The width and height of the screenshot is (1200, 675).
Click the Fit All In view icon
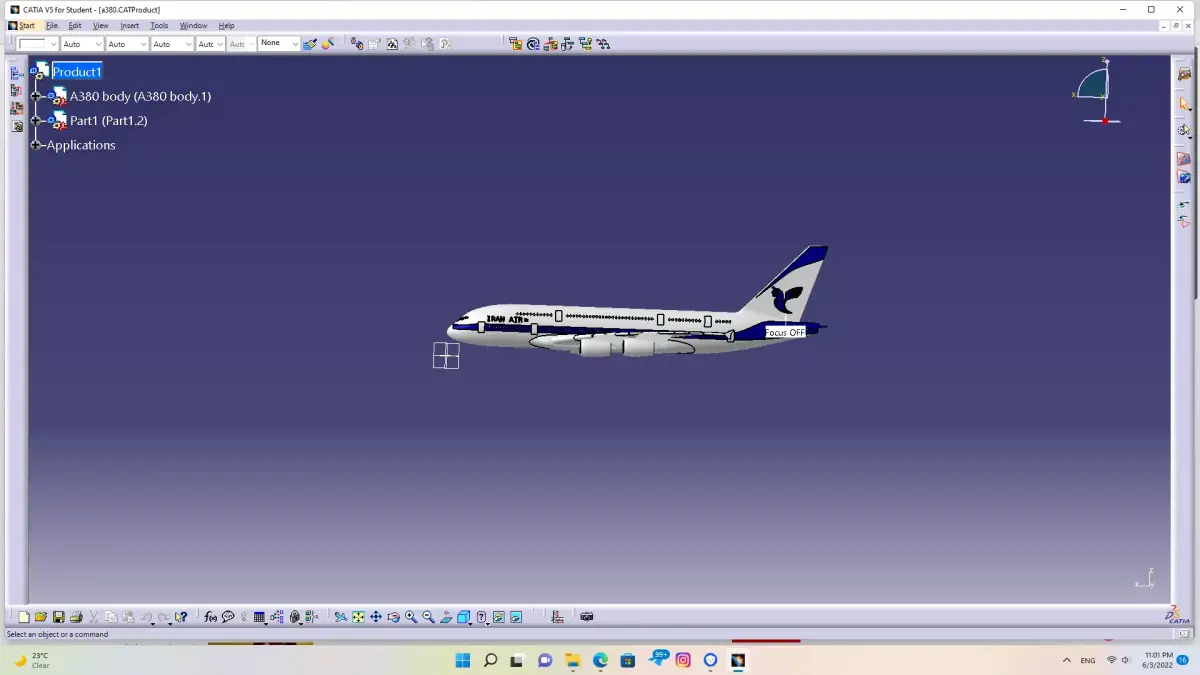358,617
